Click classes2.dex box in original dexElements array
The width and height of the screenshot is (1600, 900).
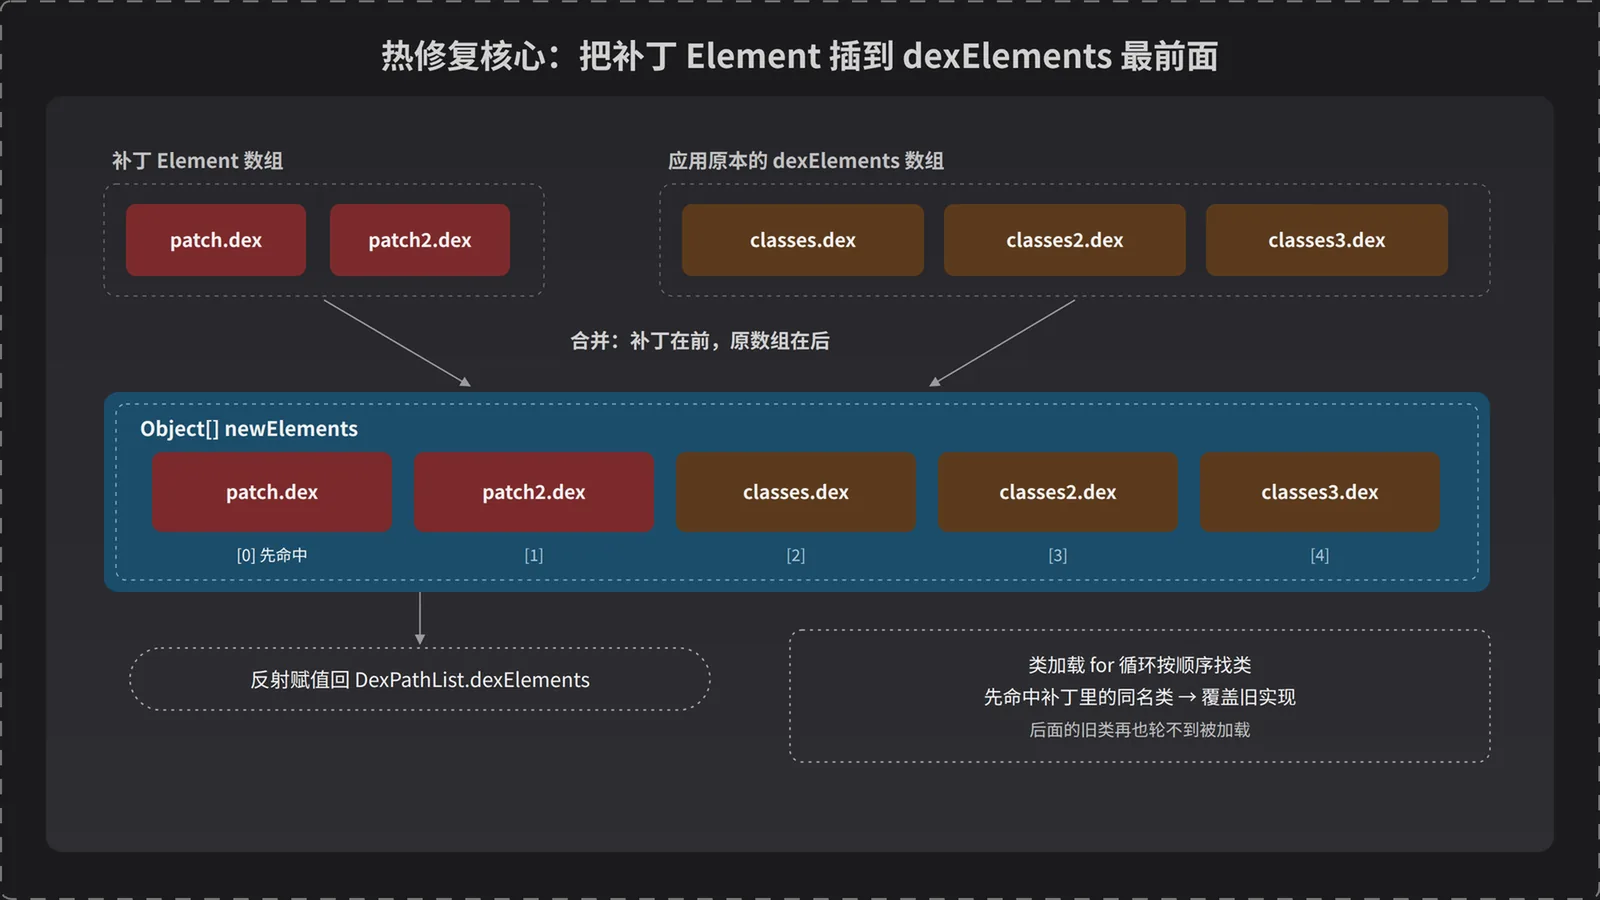(1065, 240)
